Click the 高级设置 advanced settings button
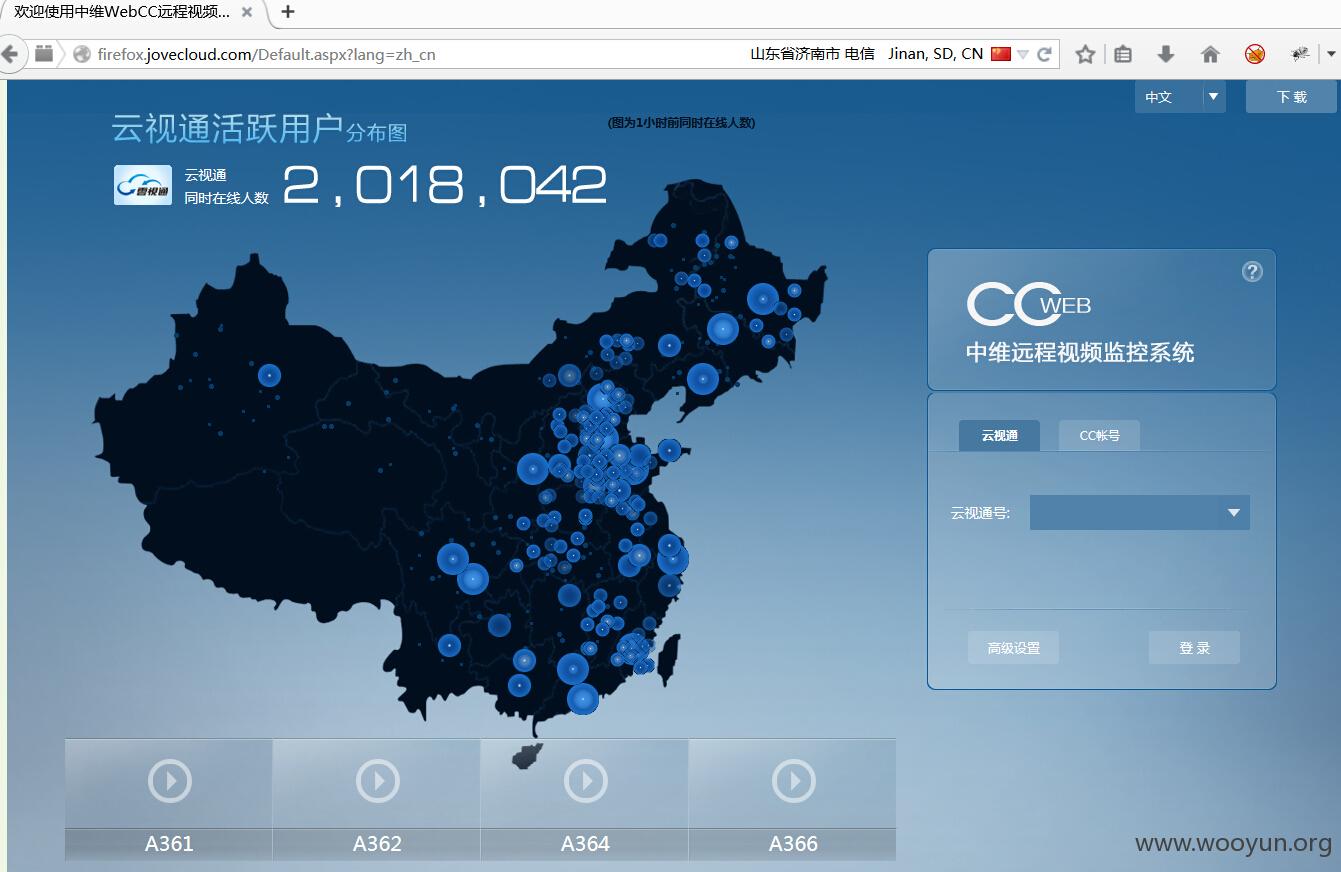The height and width of the screenshot is (872, 1341). [x=1013, y=648]
